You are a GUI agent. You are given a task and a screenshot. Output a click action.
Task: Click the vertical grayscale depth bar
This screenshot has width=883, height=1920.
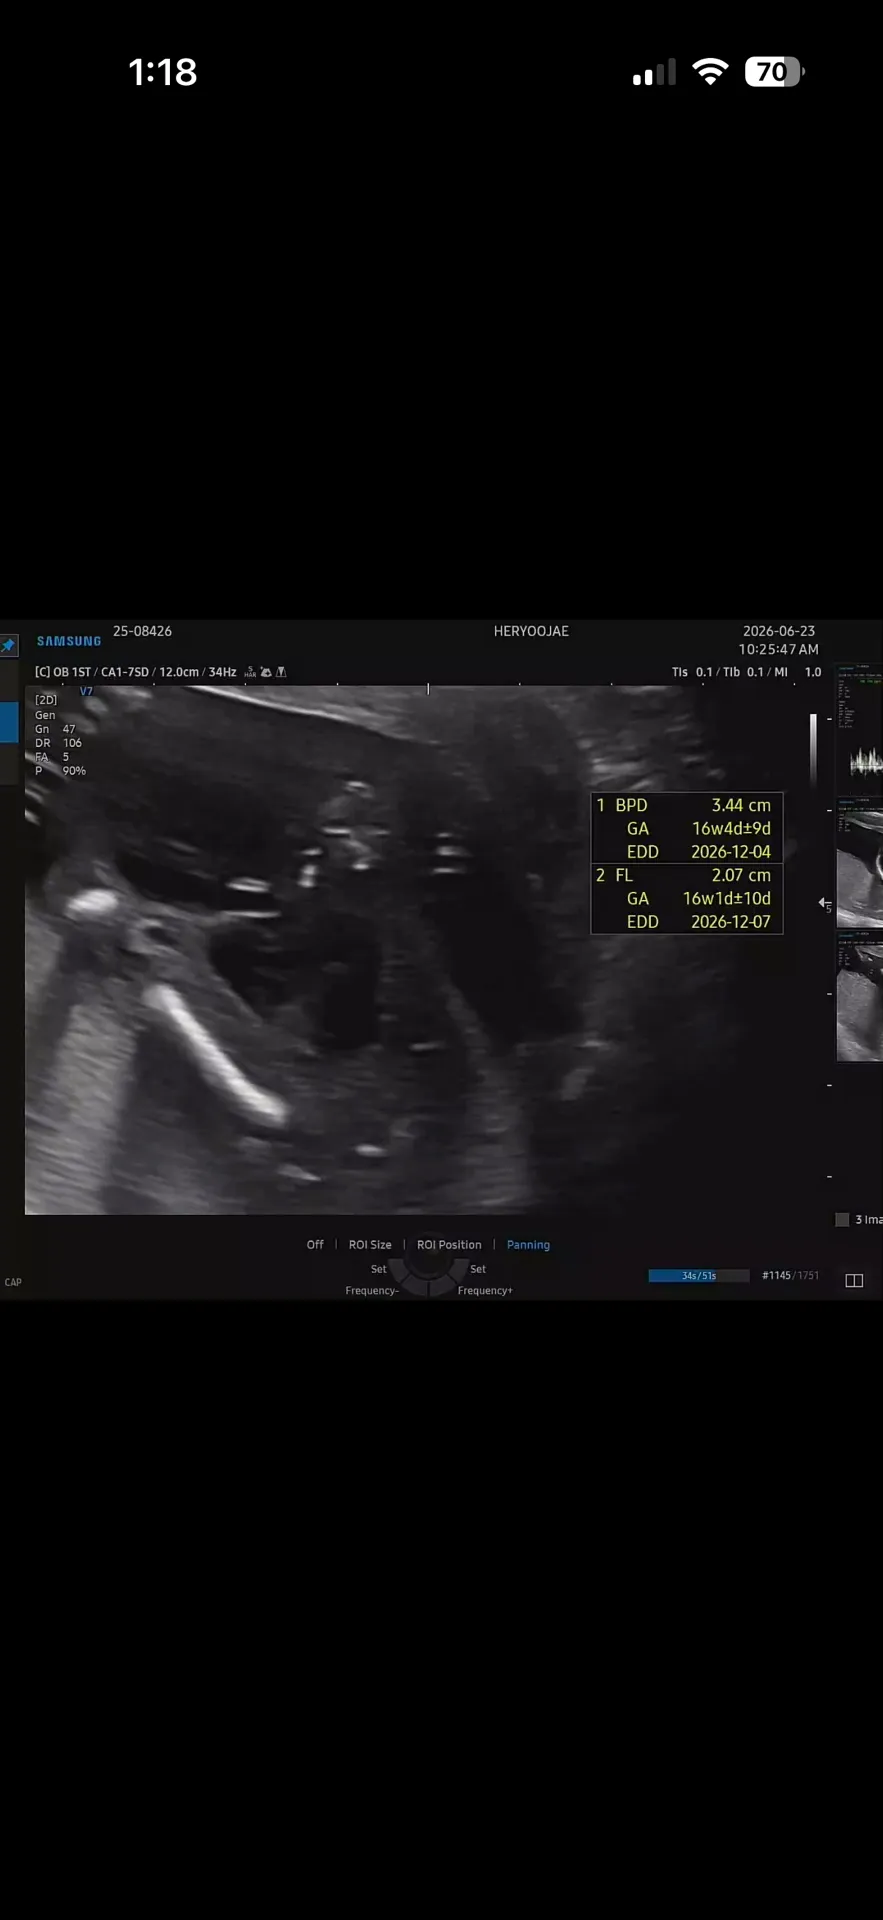(813, 748)
